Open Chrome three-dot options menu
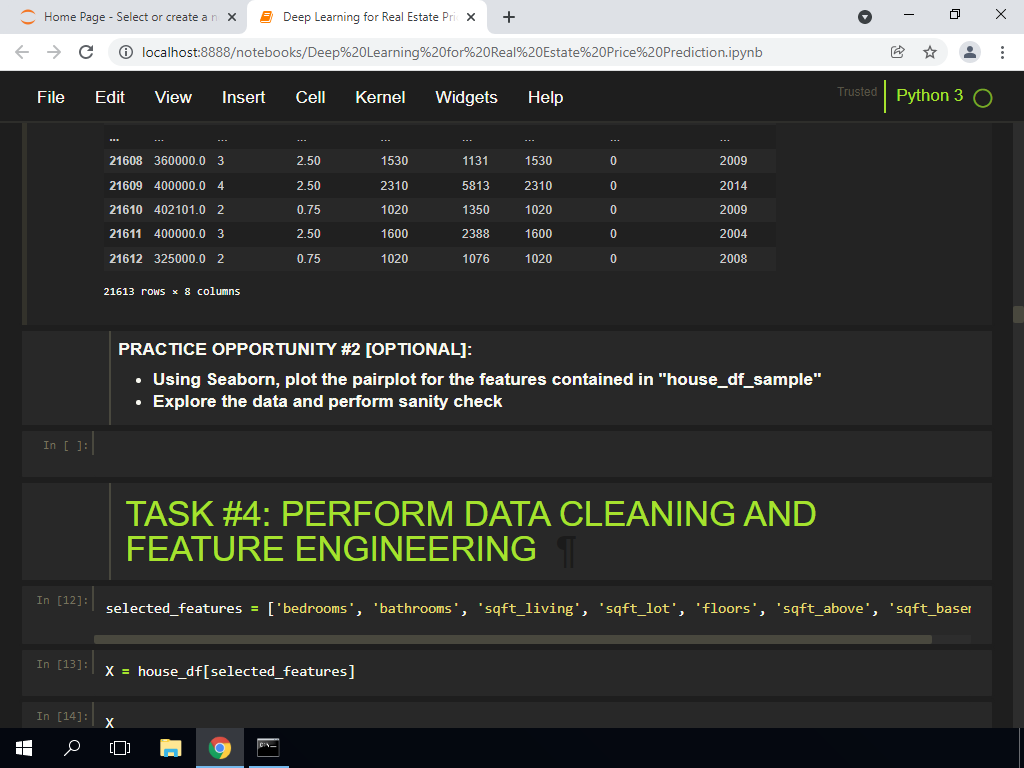The width and height of the screenshot is (1024, 768). click(1002, 52)
